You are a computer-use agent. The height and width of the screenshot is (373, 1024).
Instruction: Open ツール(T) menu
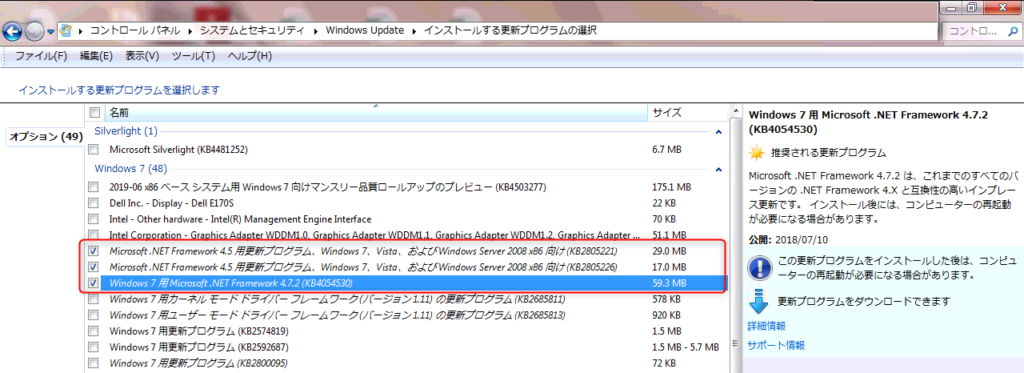(193, 56)
